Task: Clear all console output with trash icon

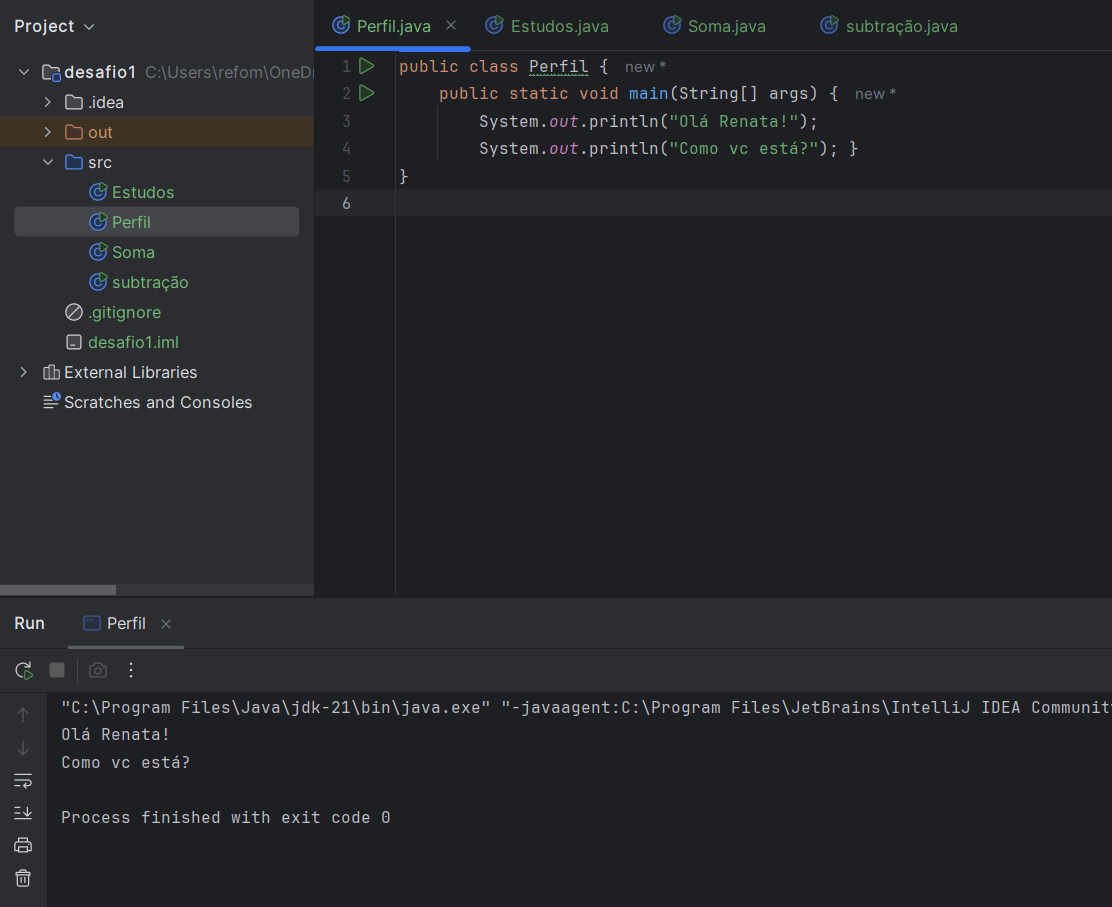Action: (x=23, y=878)
